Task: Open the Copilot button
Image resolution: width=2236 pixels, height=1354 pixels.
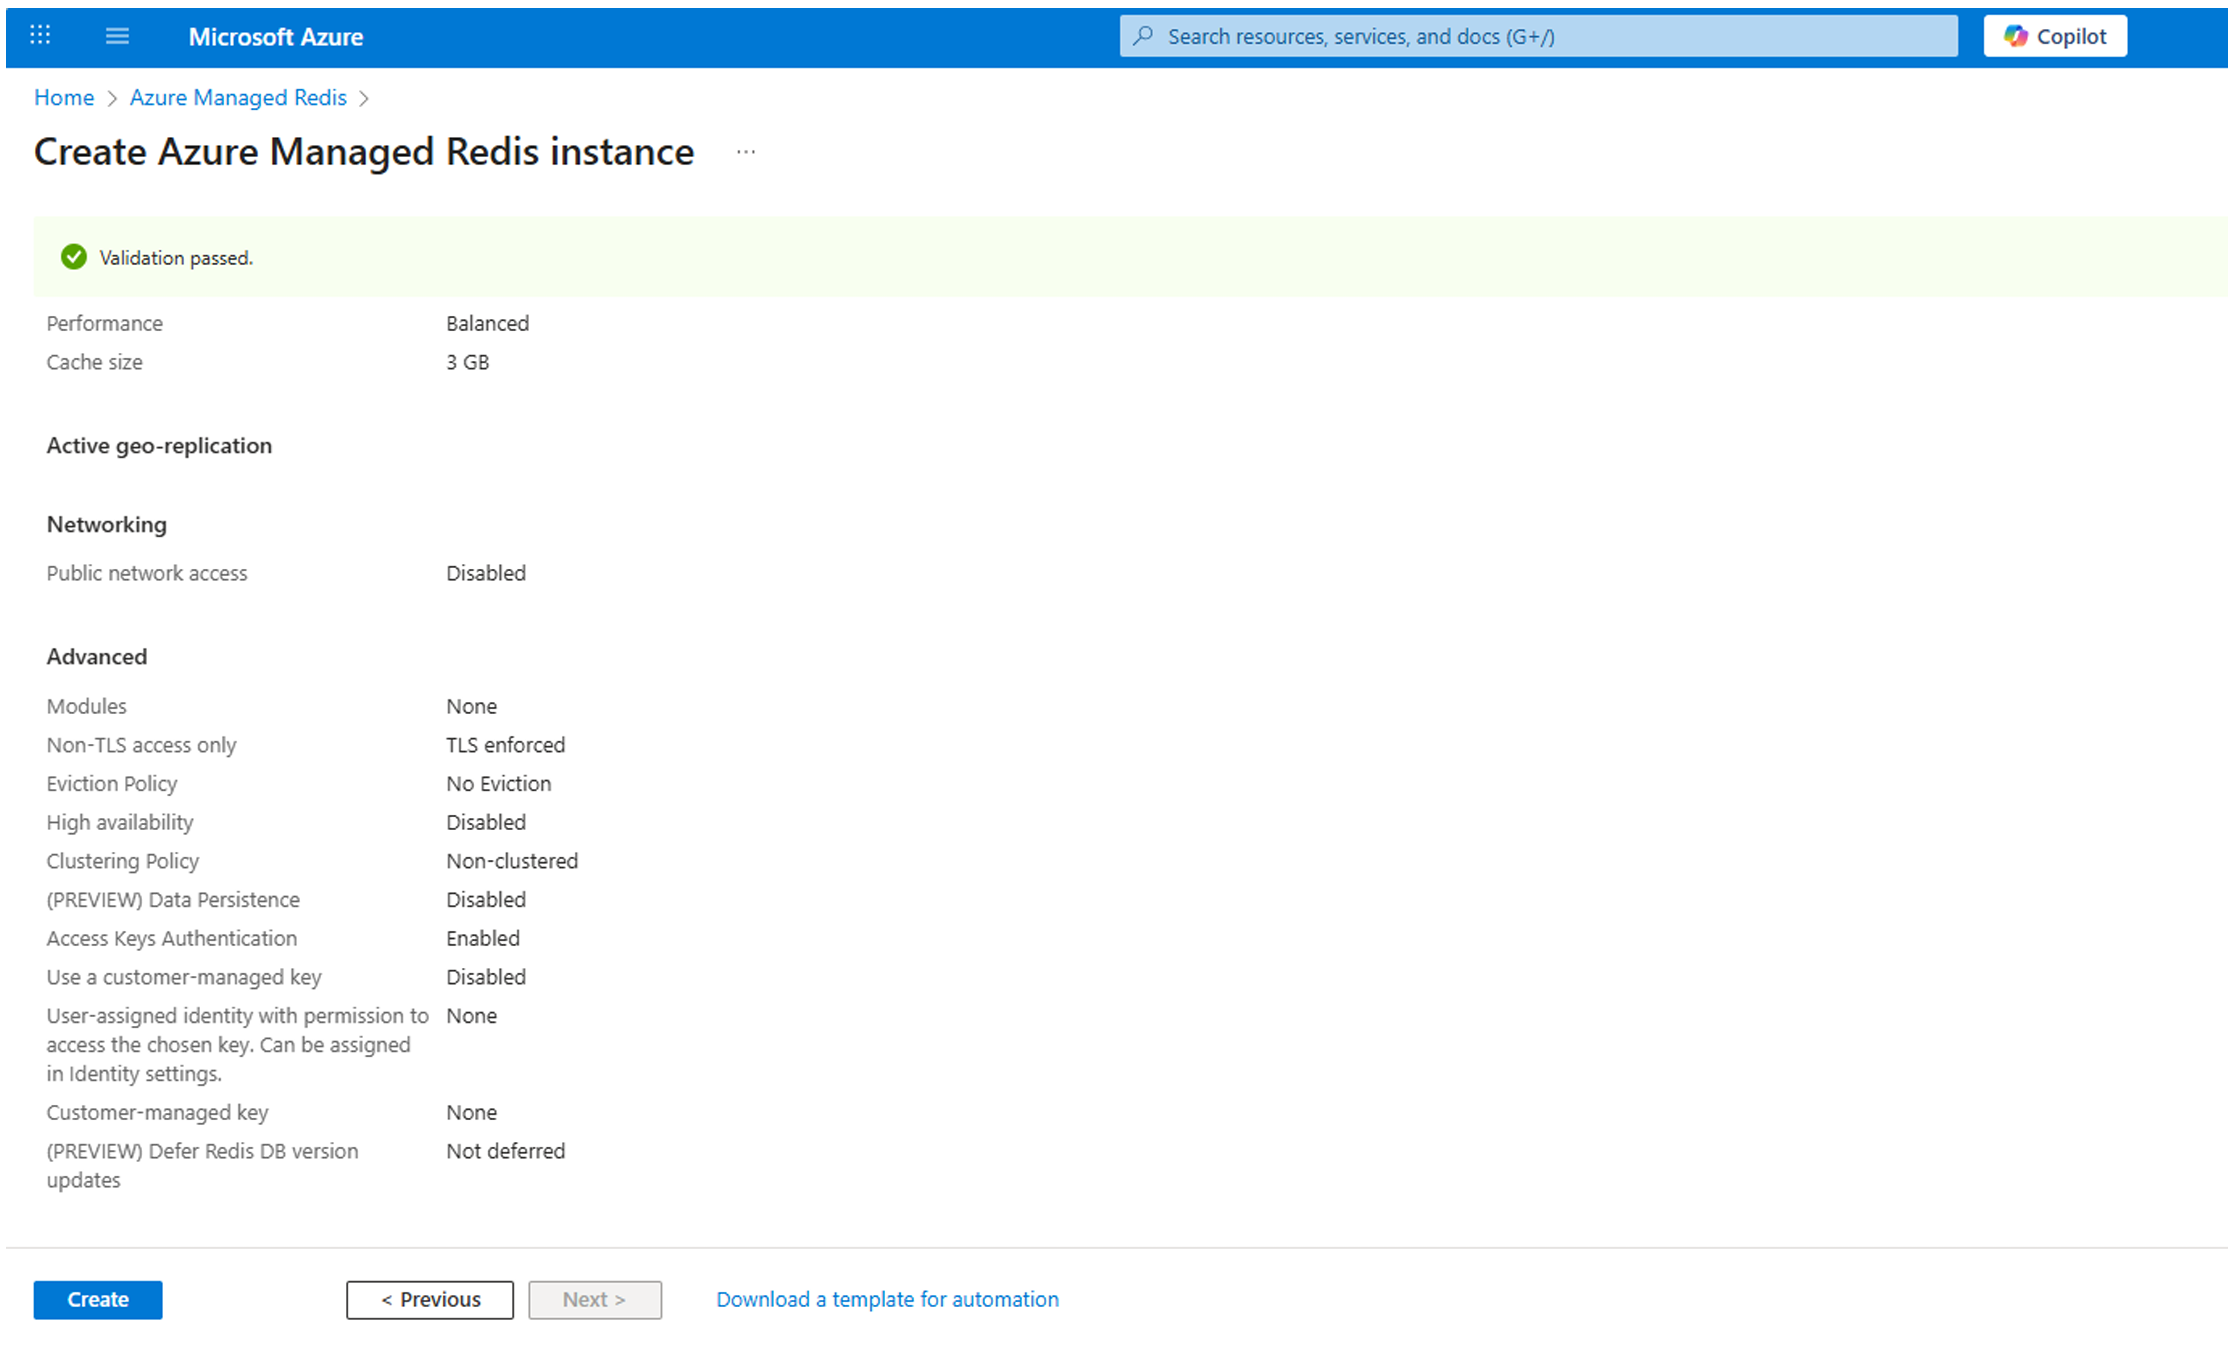Action: pos(2054,36)
